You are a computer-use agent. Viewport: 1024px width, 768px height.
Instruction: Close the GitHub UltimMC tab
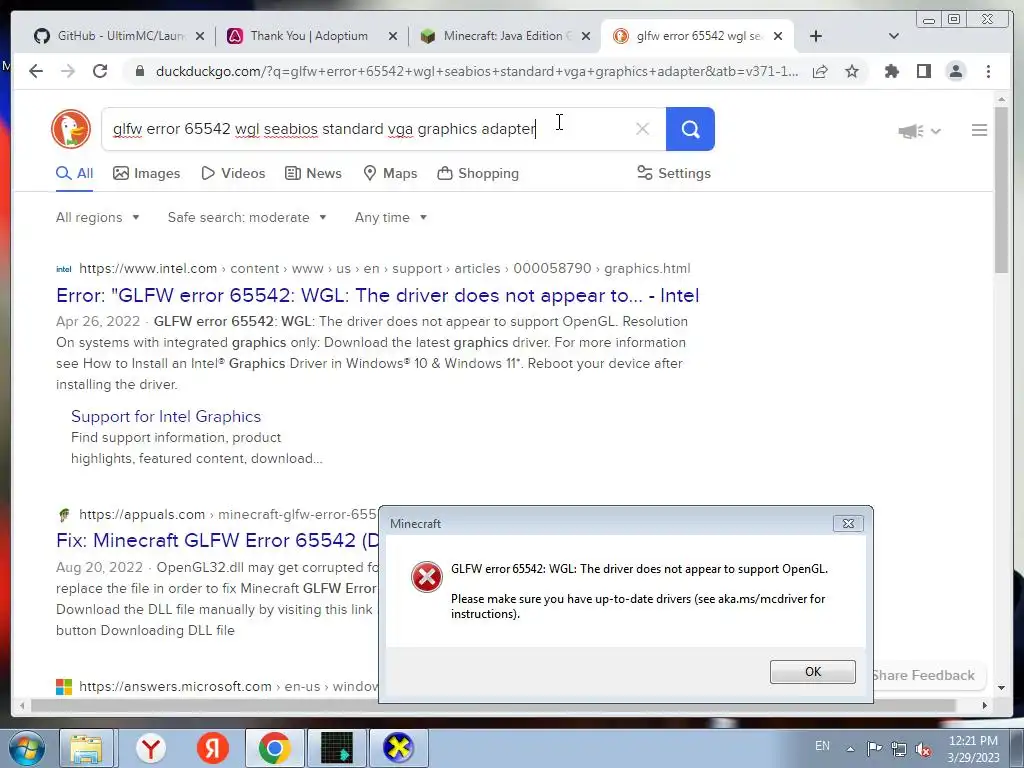pyautogui.click(x=200, y=37)
